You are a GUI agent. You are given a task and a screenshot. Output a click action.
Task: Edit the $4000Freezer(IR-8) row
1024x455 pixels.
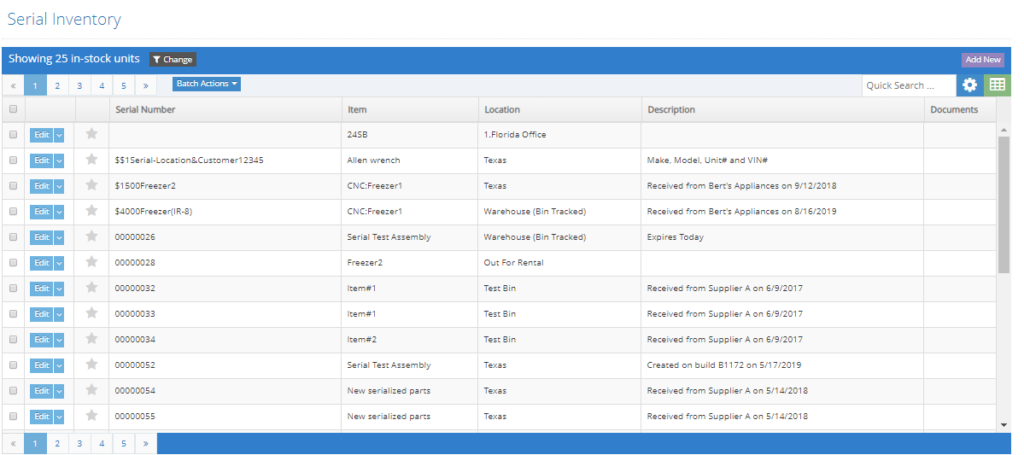pyautogui.click(x=41, y=212)
